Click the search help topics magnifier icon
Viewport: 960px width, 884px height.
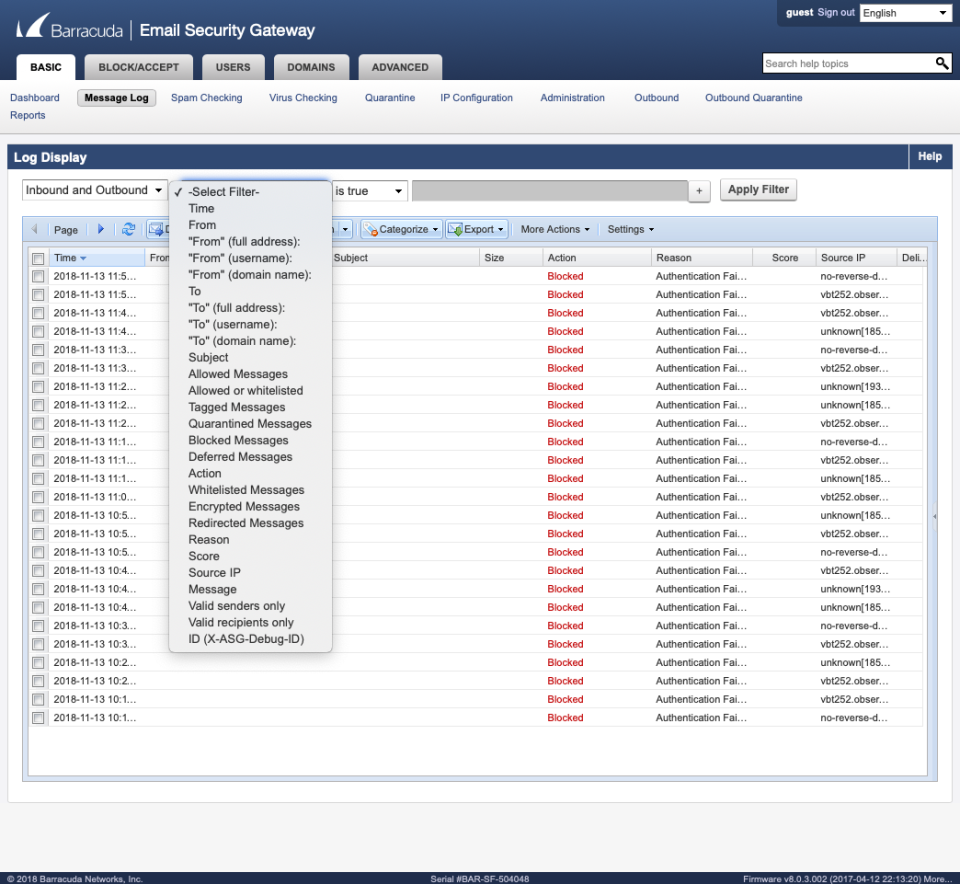click(941, 62)
